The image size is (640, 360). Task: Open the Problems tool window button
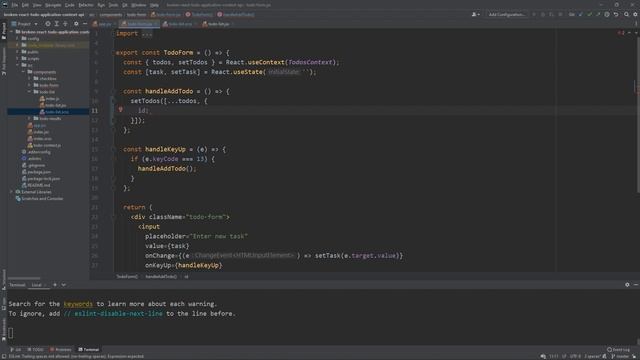pos(60,349)
